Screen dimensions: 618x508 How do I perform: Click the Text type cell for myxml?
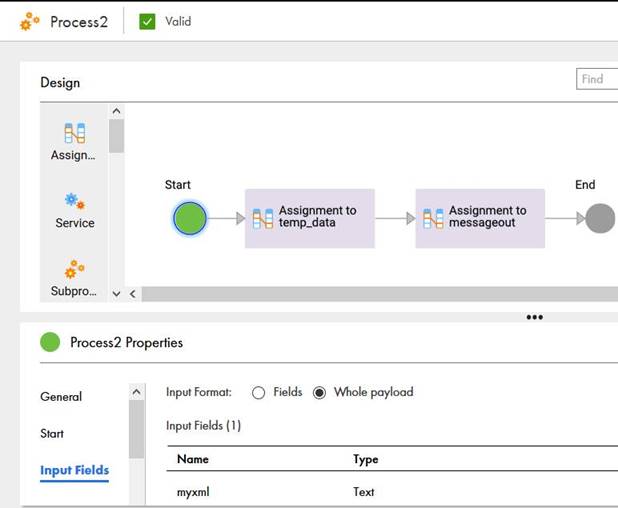click(364, 492)
